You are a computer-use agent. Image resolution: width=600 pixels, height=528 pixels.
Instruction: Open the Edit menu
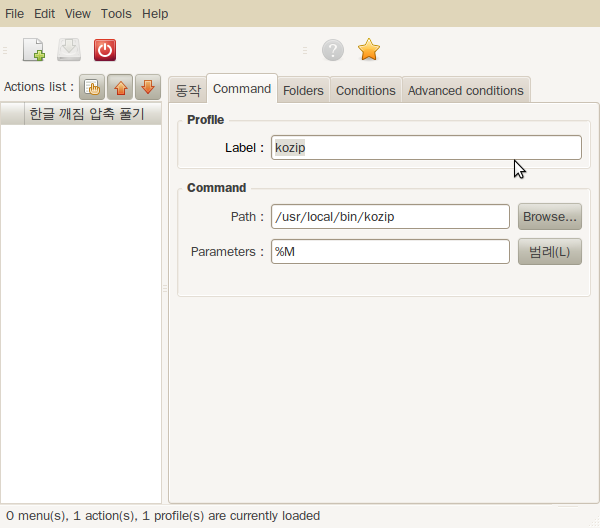point(44,14)
